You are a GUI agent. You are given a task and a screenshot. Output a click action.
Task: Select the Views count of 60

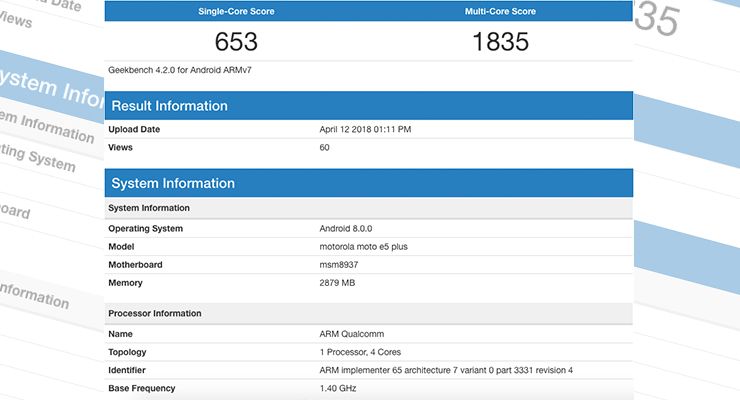pos(325,147)
